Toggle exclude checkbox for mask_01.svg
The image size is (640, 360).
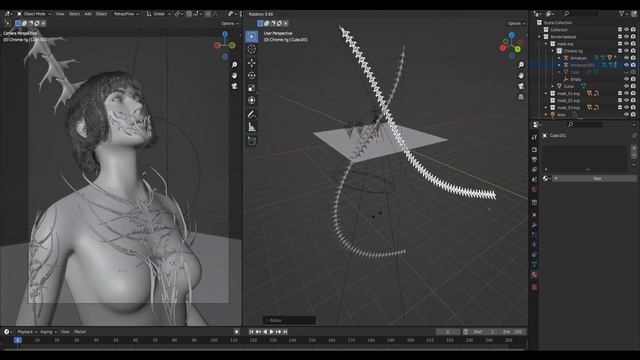click(620, 93)
